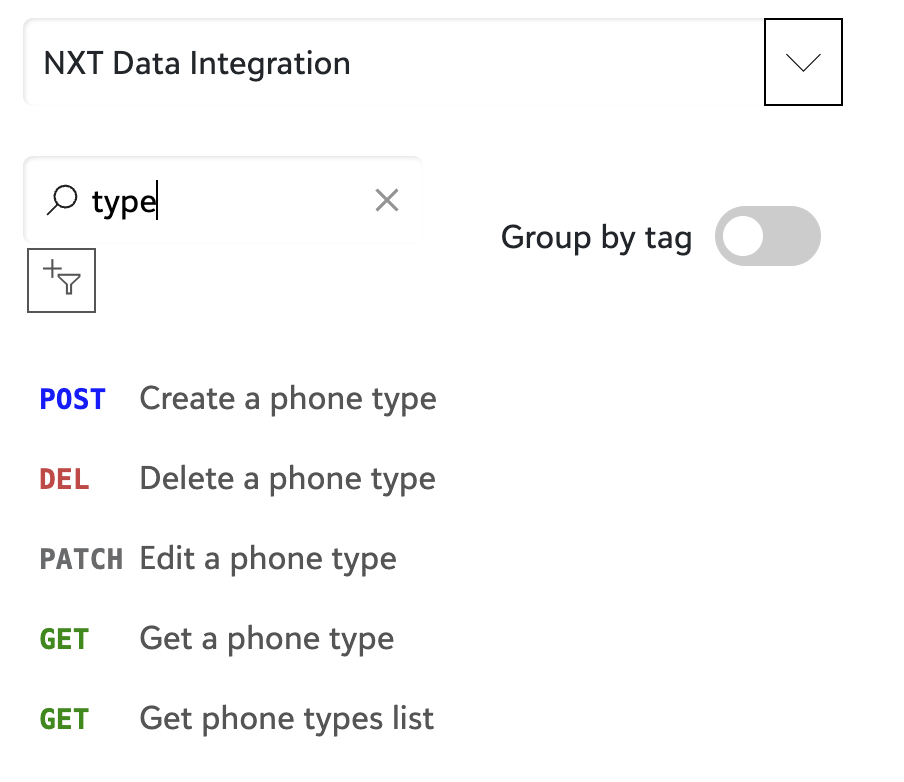Open the Edit a phone type operation

[x=268, y=559]
